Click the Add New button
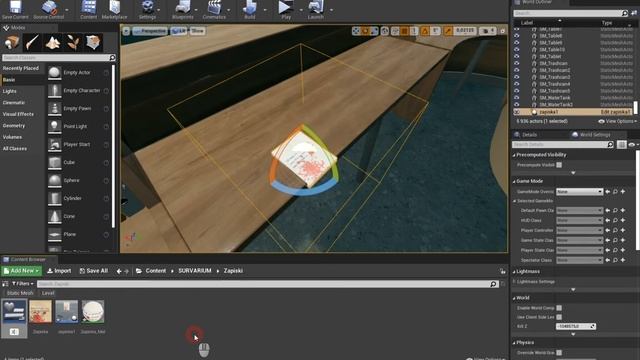The height and width of the screenshot is (360, 640). coord(21,271)
